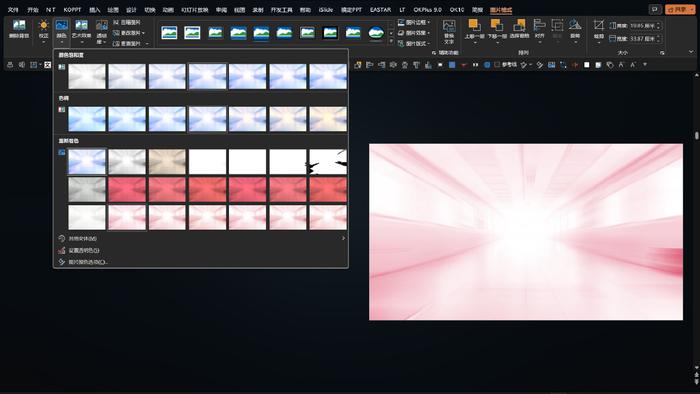Click the printer icon in the quick toolbar
700x394 pixels.
click(10, 65)
